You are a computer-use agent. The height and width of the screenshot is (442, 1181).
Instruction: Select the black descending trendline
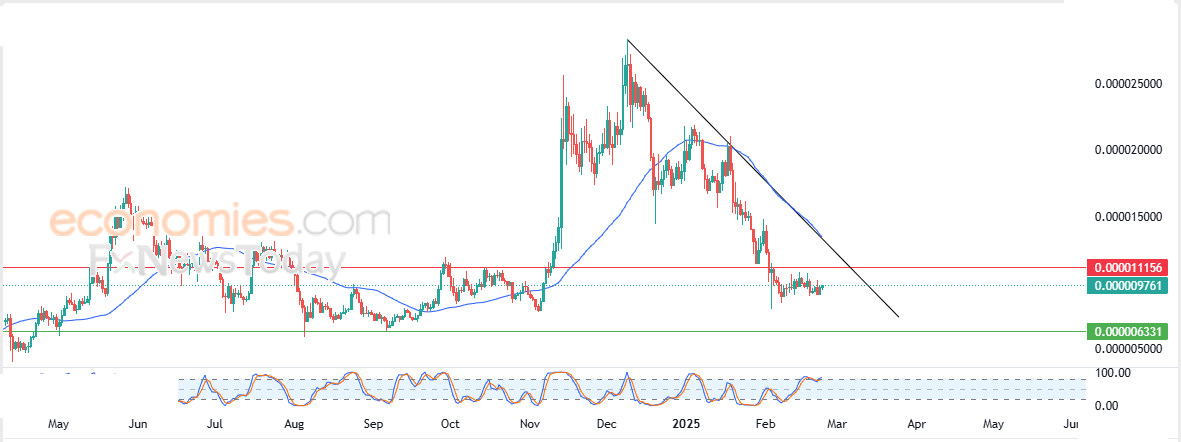[x=761, y=178]
